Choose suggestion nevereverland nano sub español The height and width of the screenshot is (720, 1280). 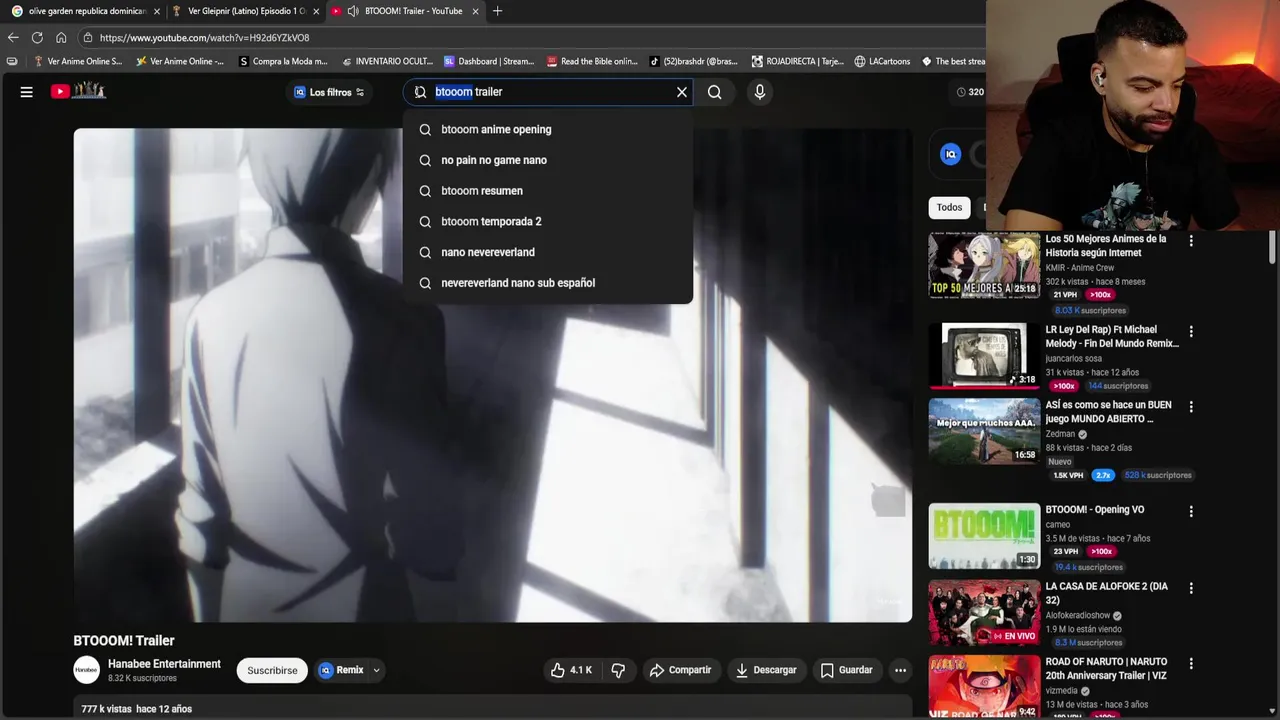click(x=548, y=283)
